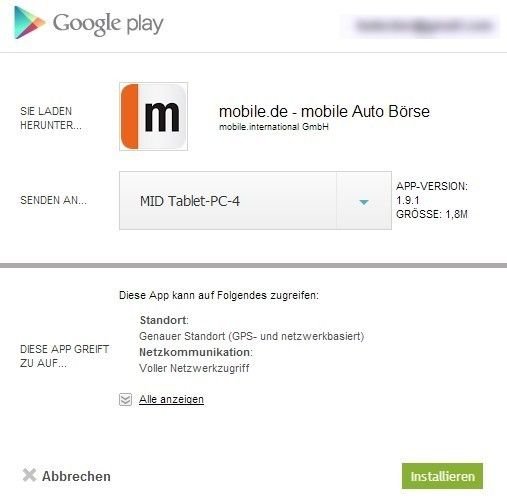This screenshot has height=498, width=507.
Task: Click the grey X cancel icon
Action: pyautogui.click(x=29, y=475)
